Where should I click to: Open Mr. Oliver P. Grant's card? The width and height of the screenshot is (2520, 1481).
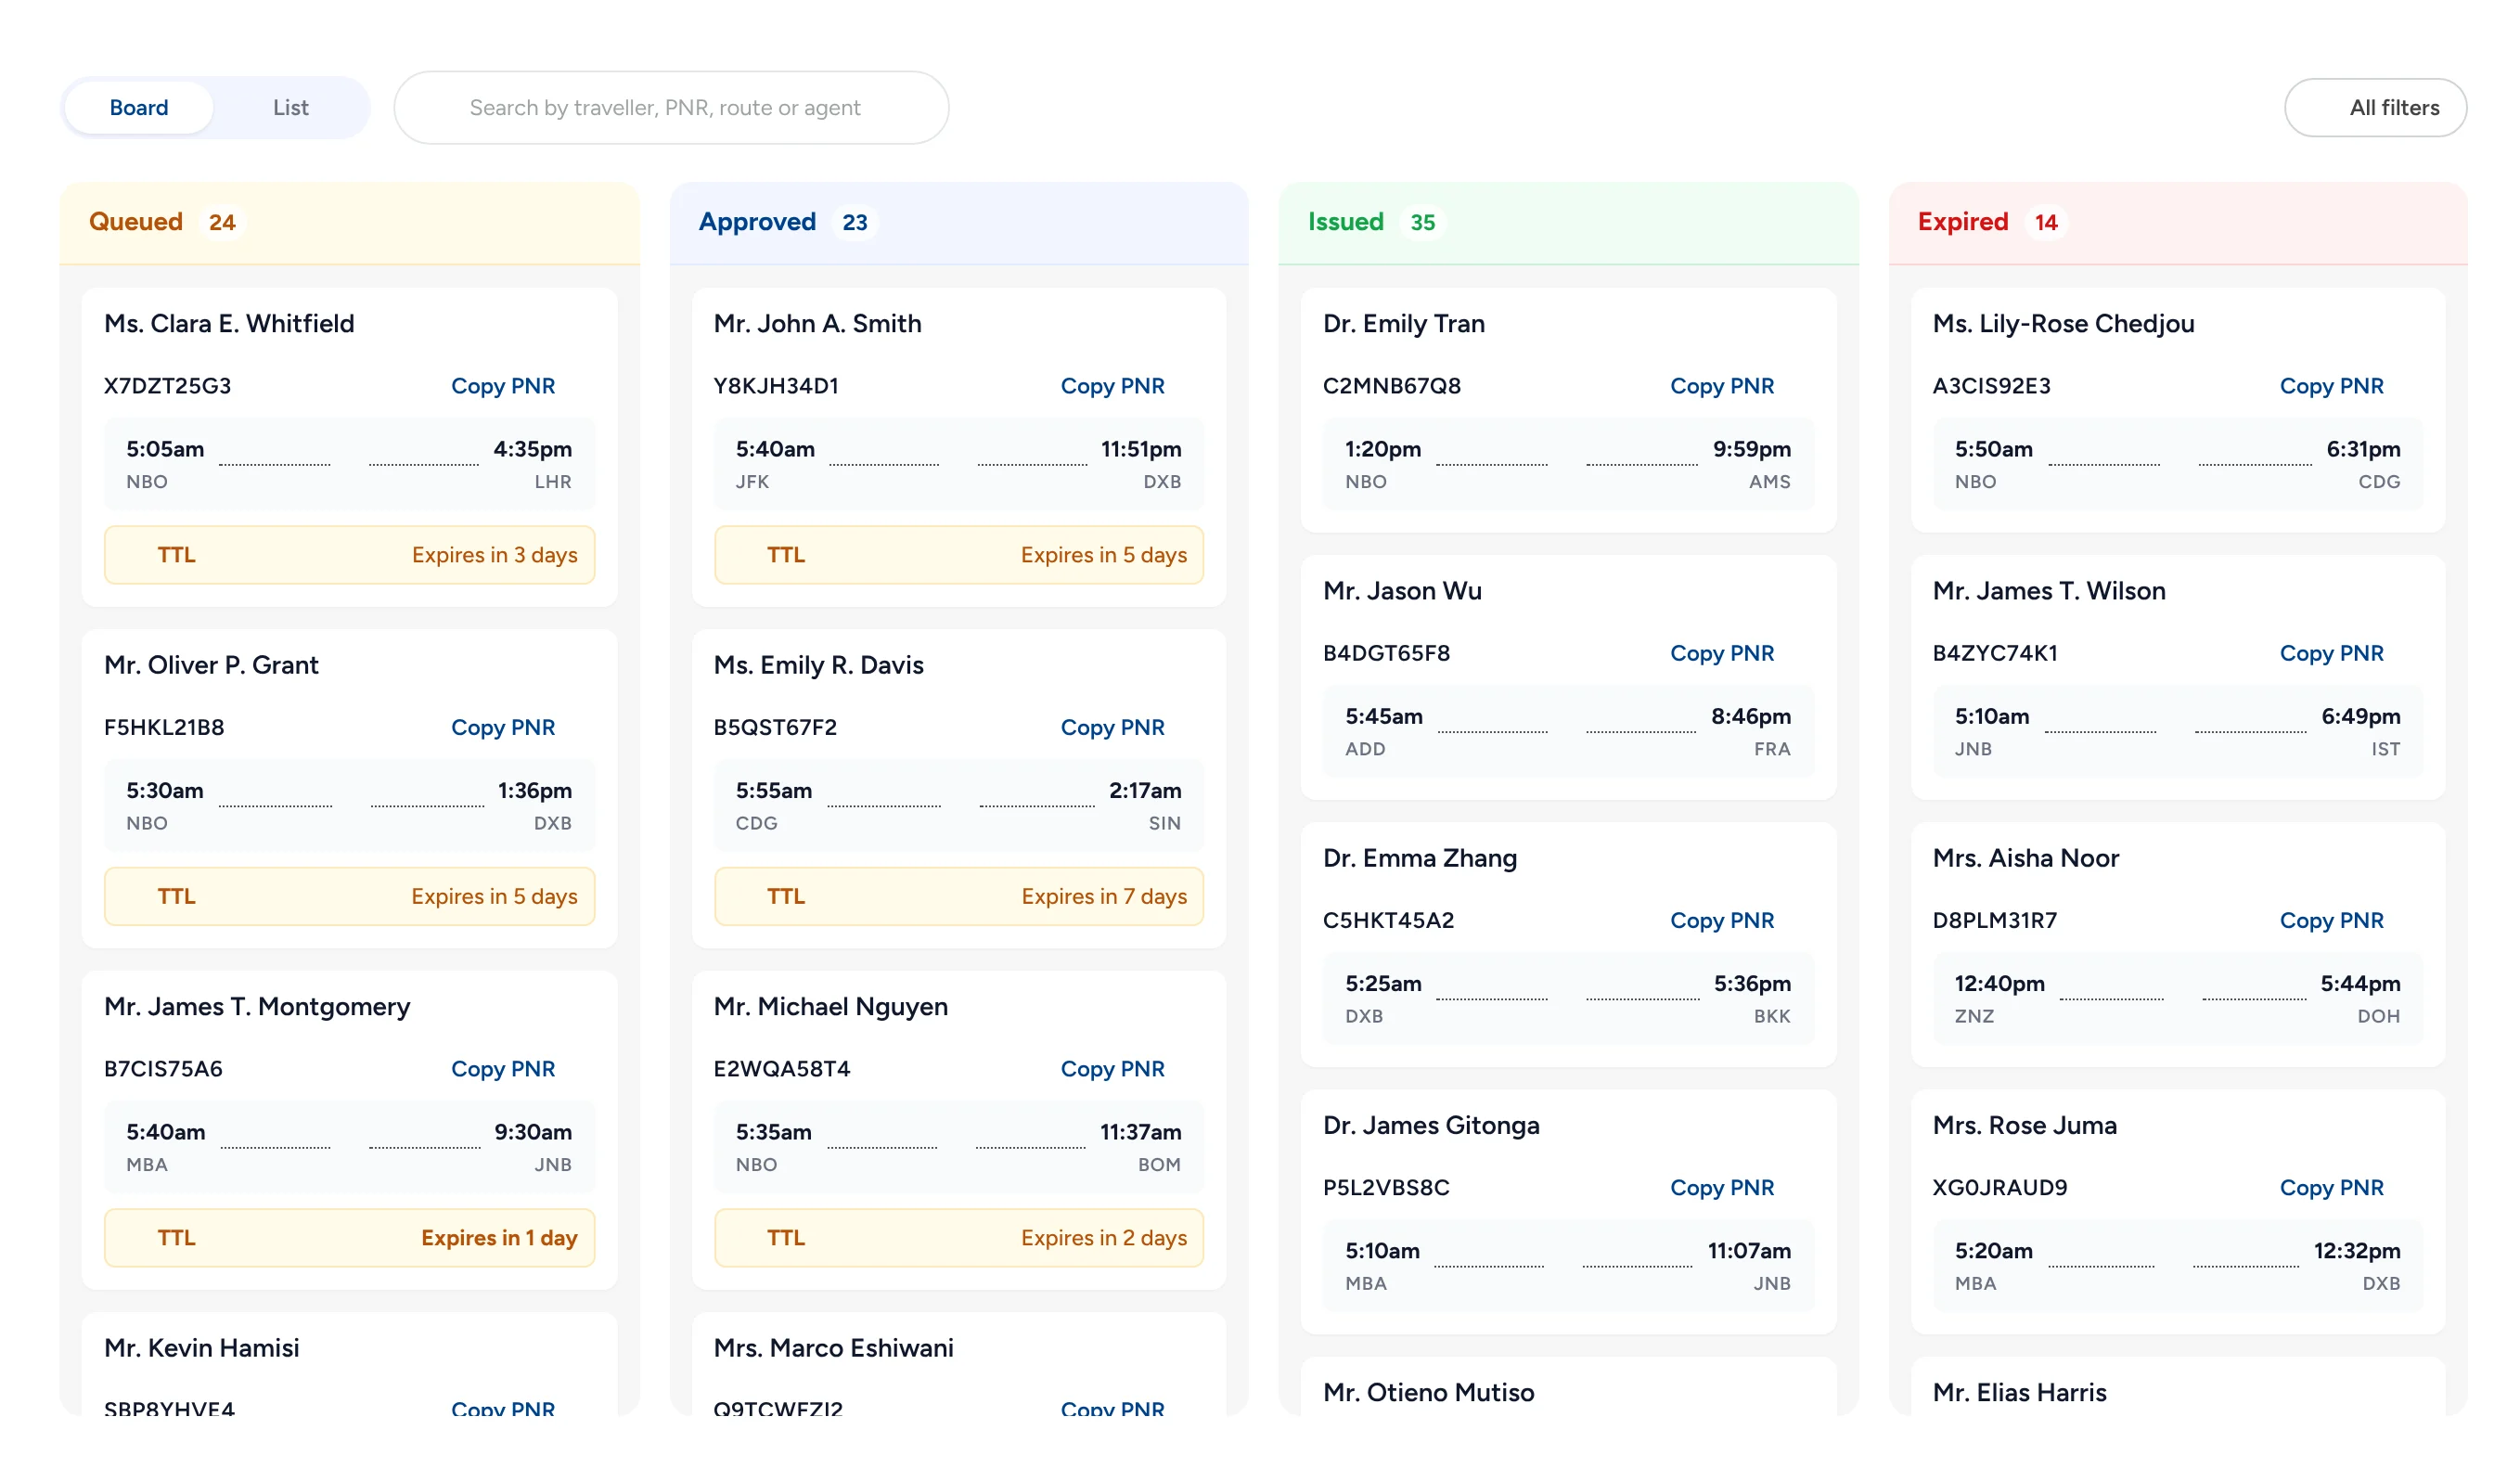(x=349, y=788)
